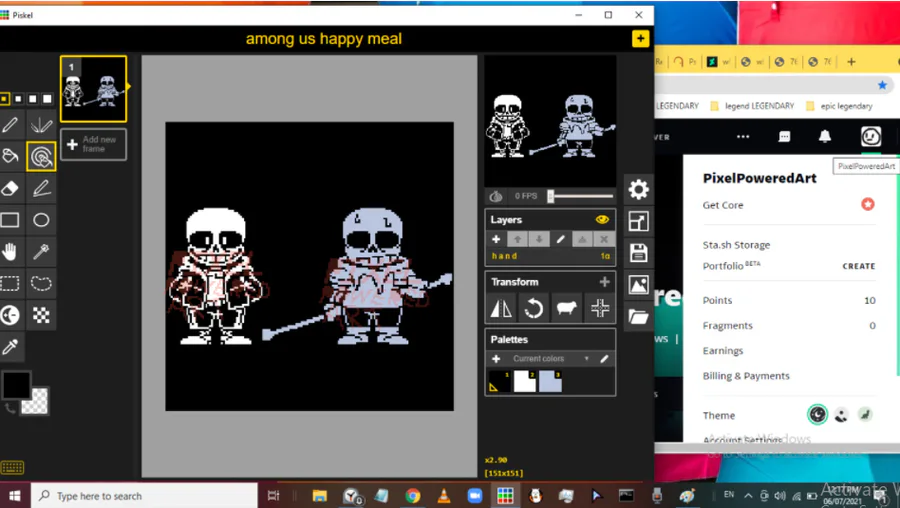900x508 pixels.
Task: Align image to center icon
Action: tap(600, 308)
